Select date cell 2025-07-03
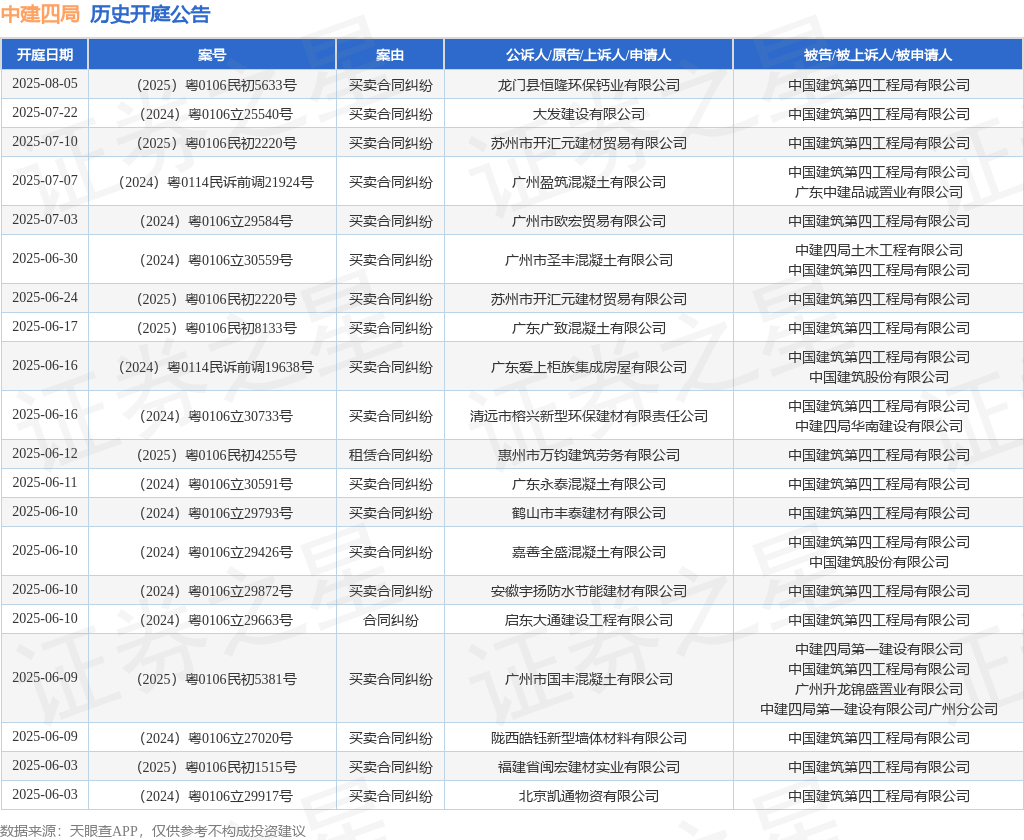This screenshot has width=1024, height=840. pos(44,220)
